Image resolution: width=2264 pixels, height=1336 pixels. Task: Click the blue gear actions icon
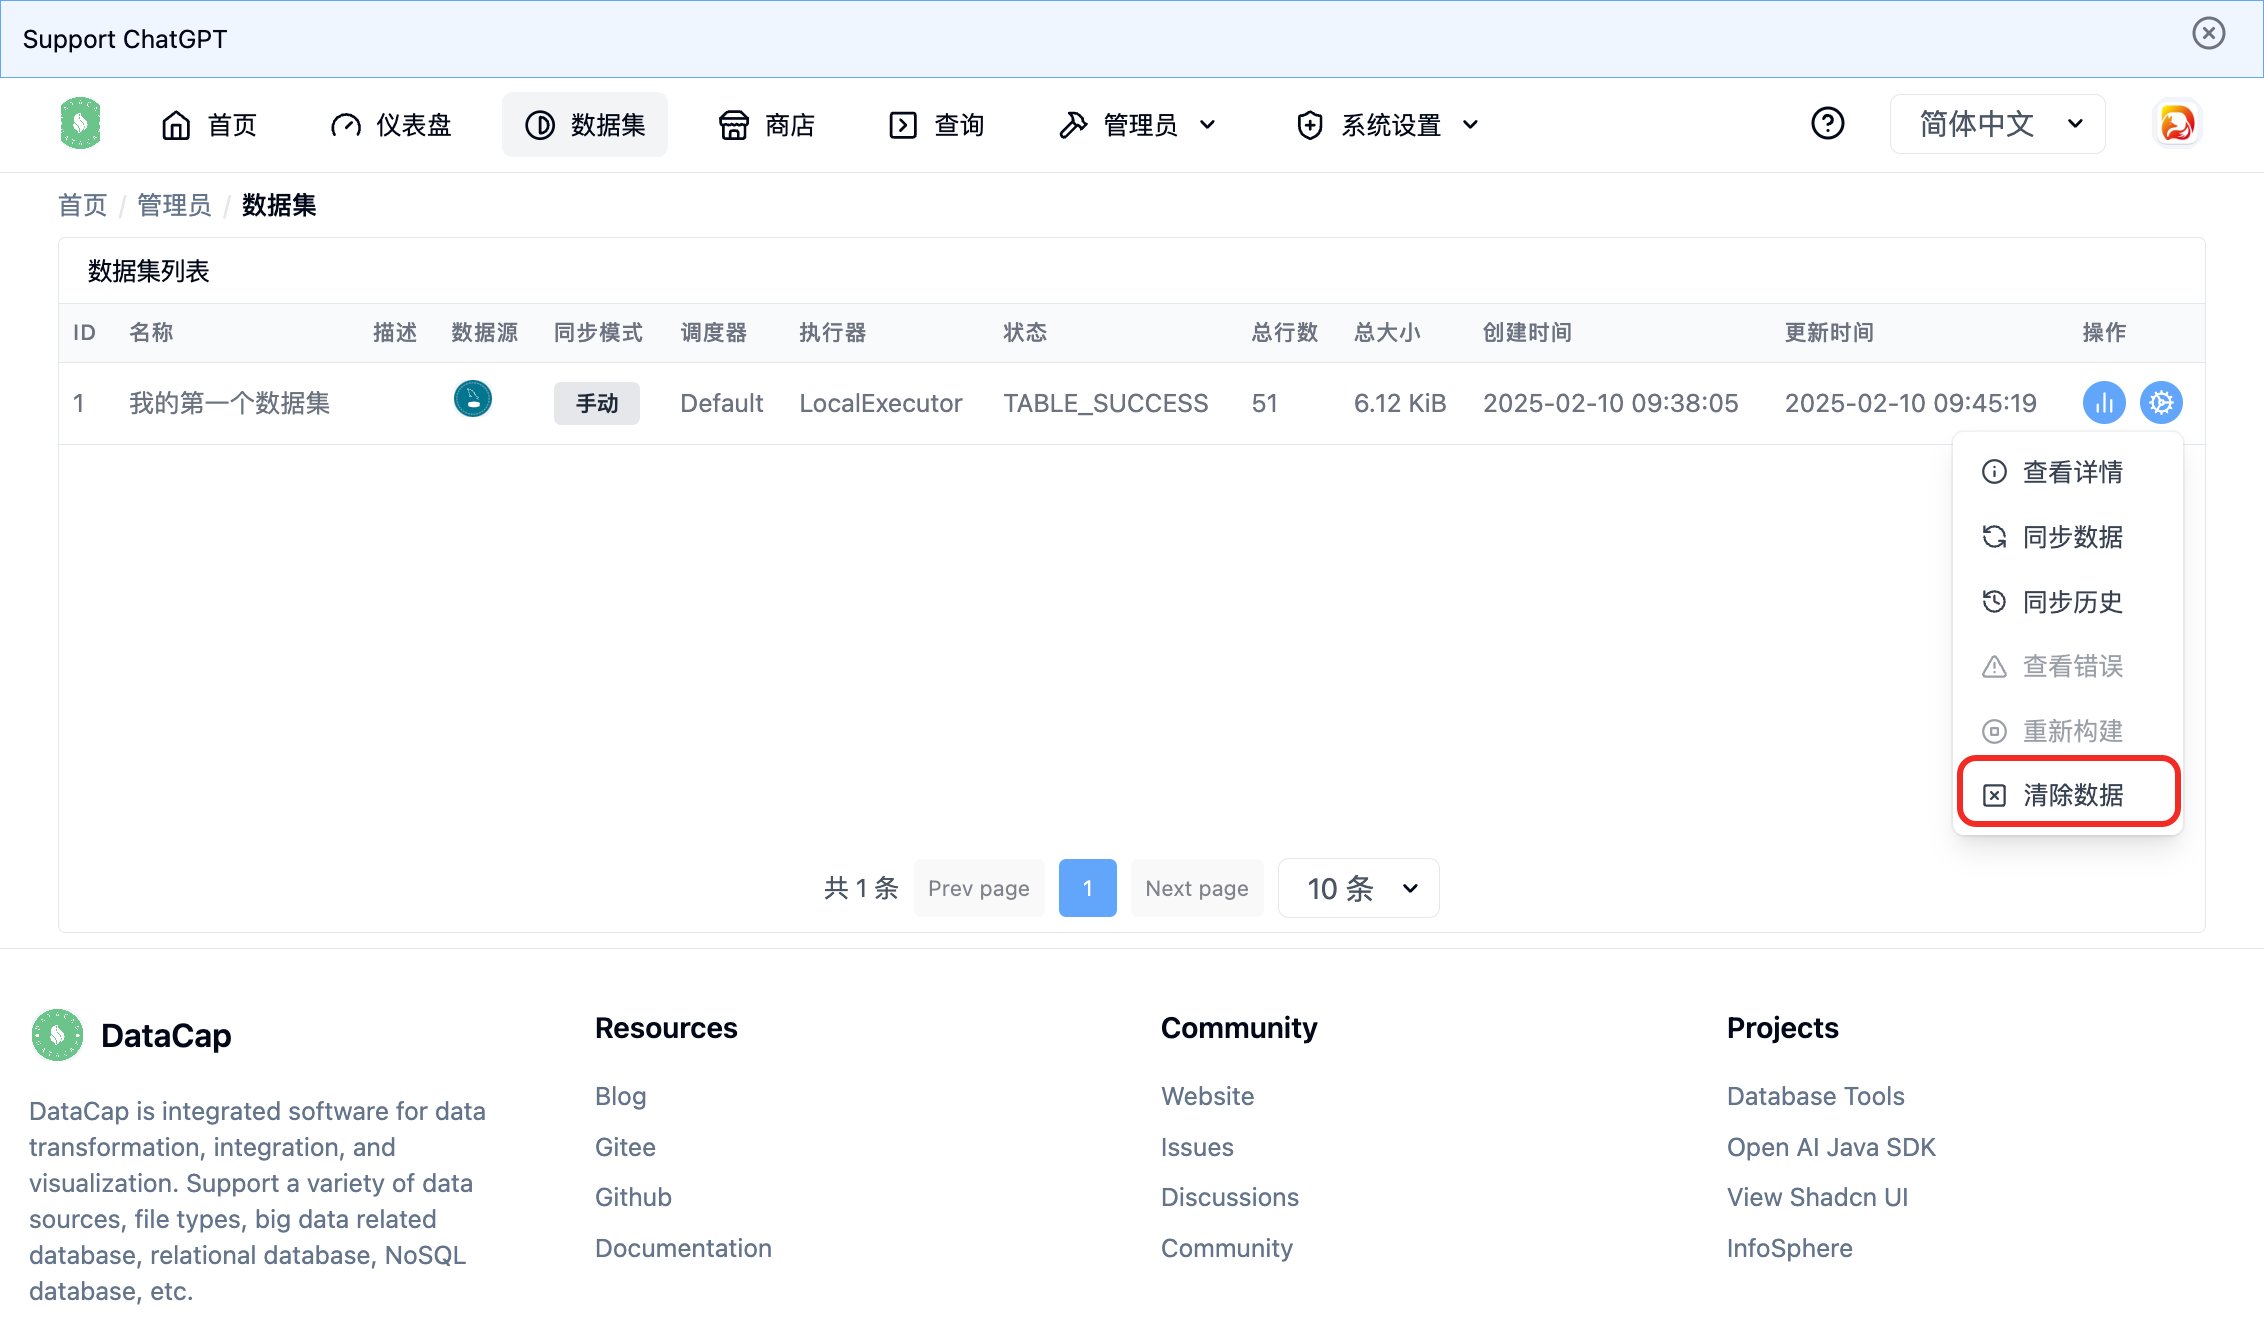pos(2161,403)
